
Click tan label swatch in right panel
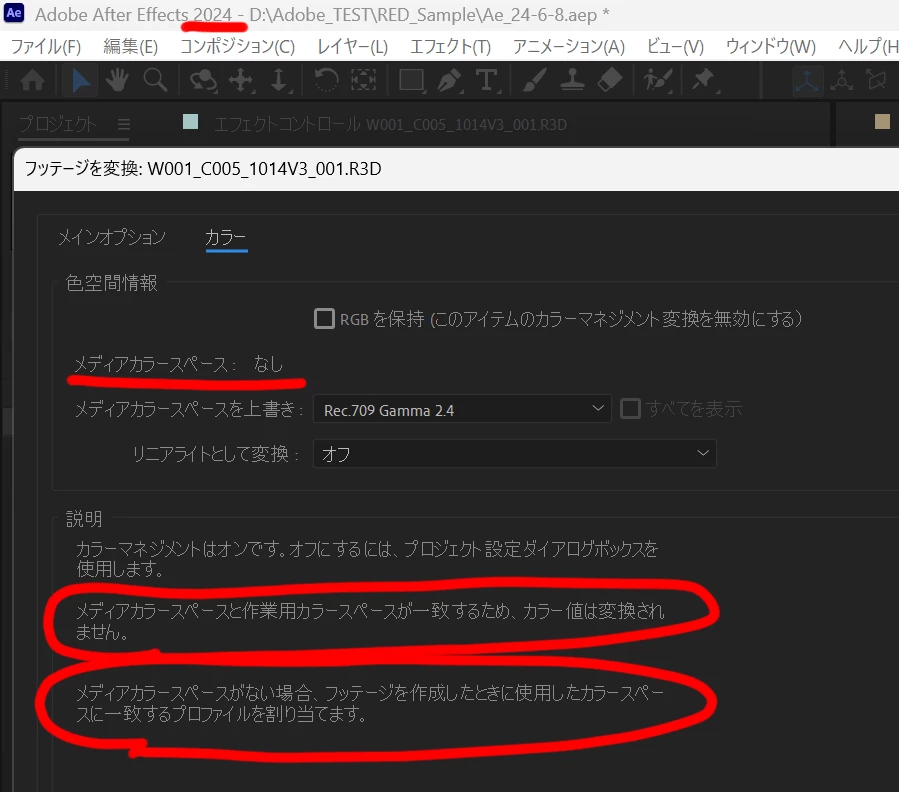click(x=882, y=122)
